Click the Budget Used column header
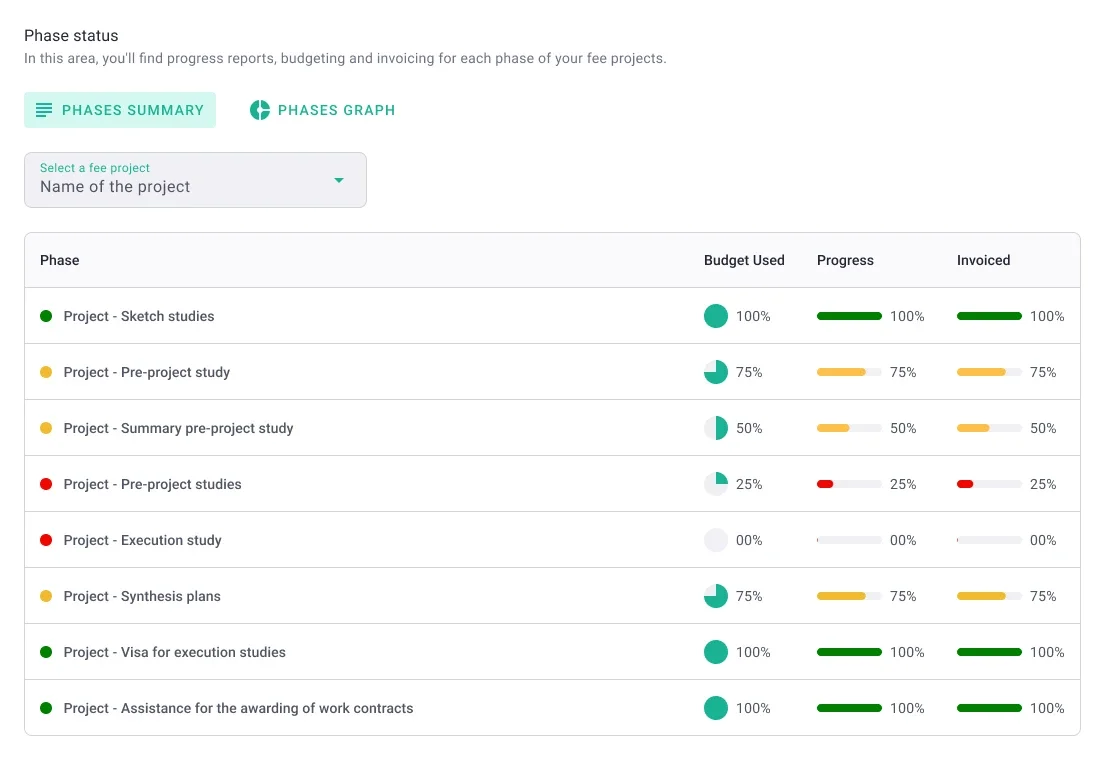 (744, 260)
